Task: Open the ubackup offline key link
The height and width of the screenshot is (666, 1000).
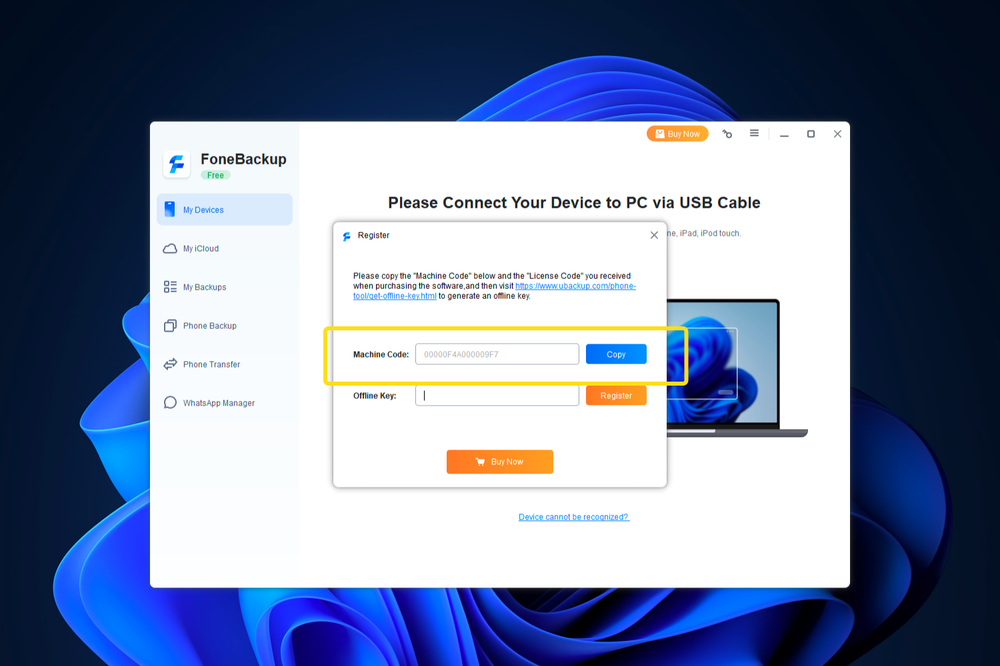Action: 494,291
